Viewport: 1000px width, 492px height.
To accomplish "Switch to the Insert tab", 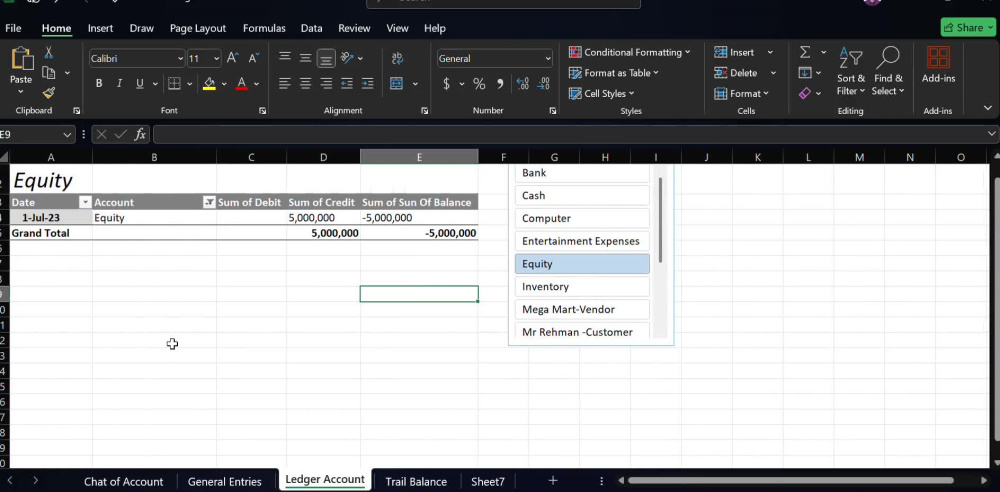I will coord(100,28).
